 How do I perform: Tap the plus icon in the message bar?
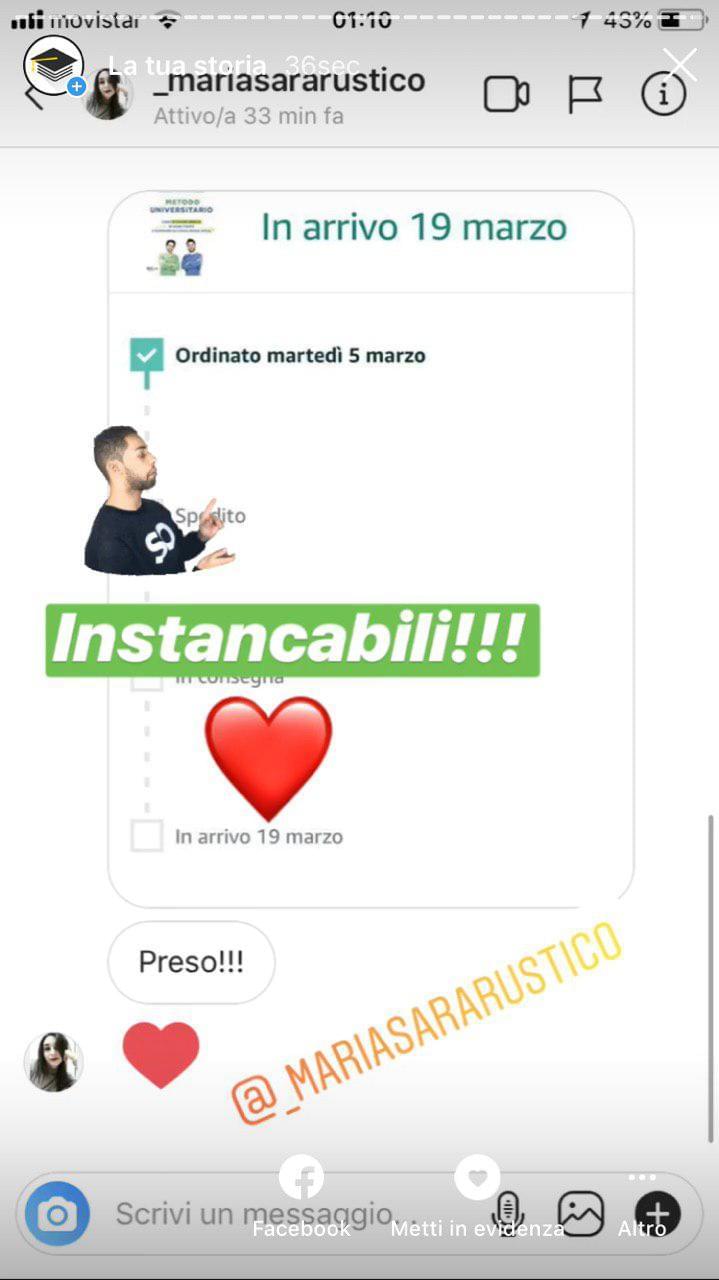658,1214
